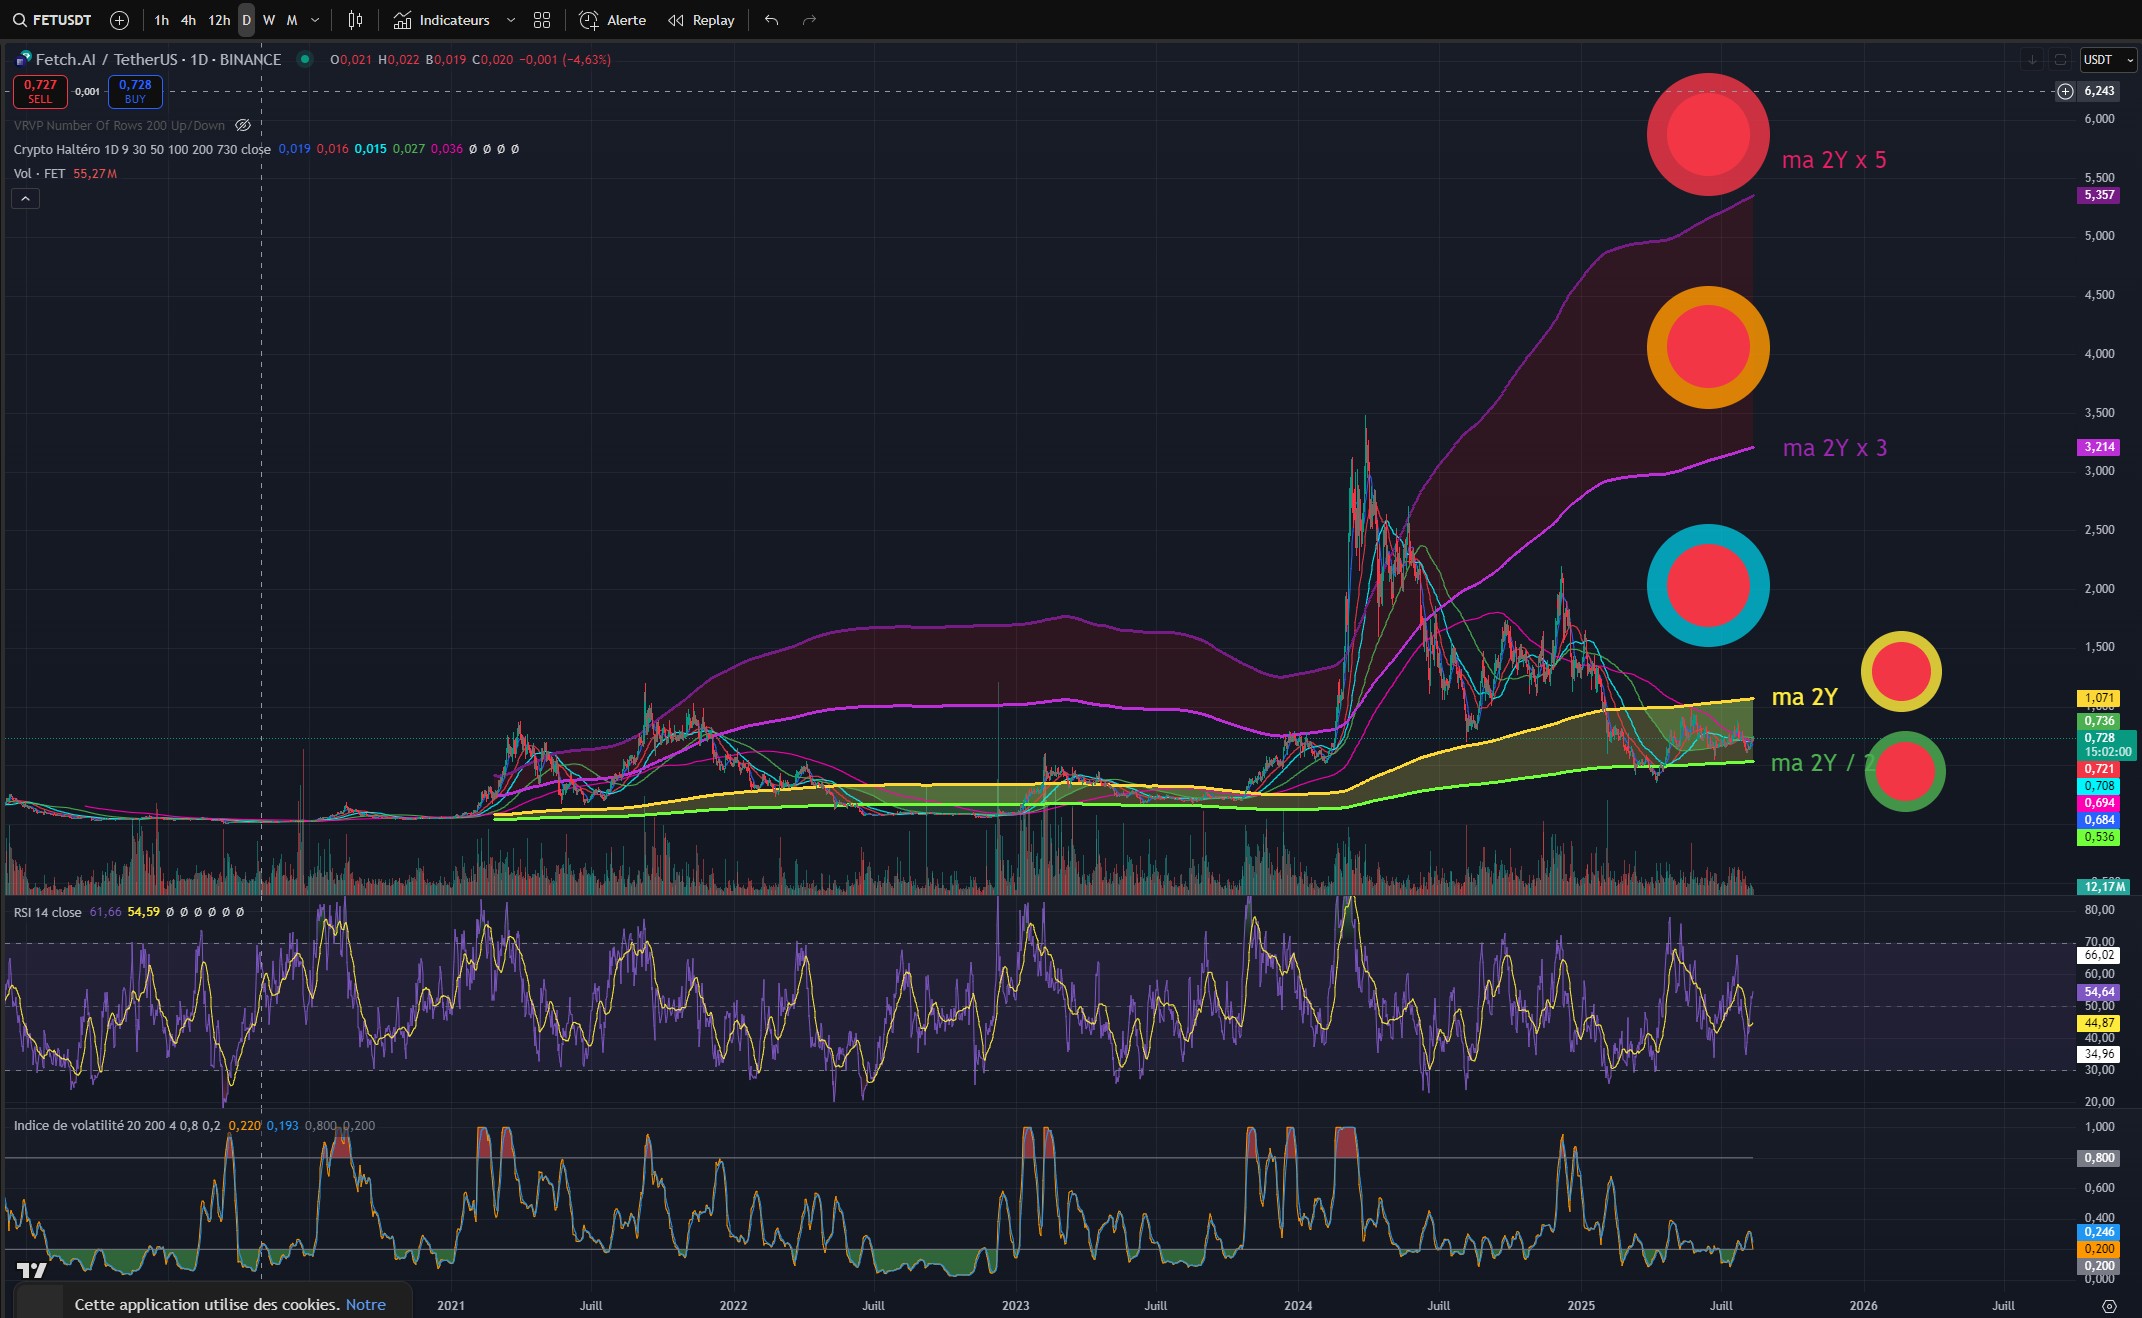Click the undo arrow
2142x1318 pixels.
[x=771, y=20]
